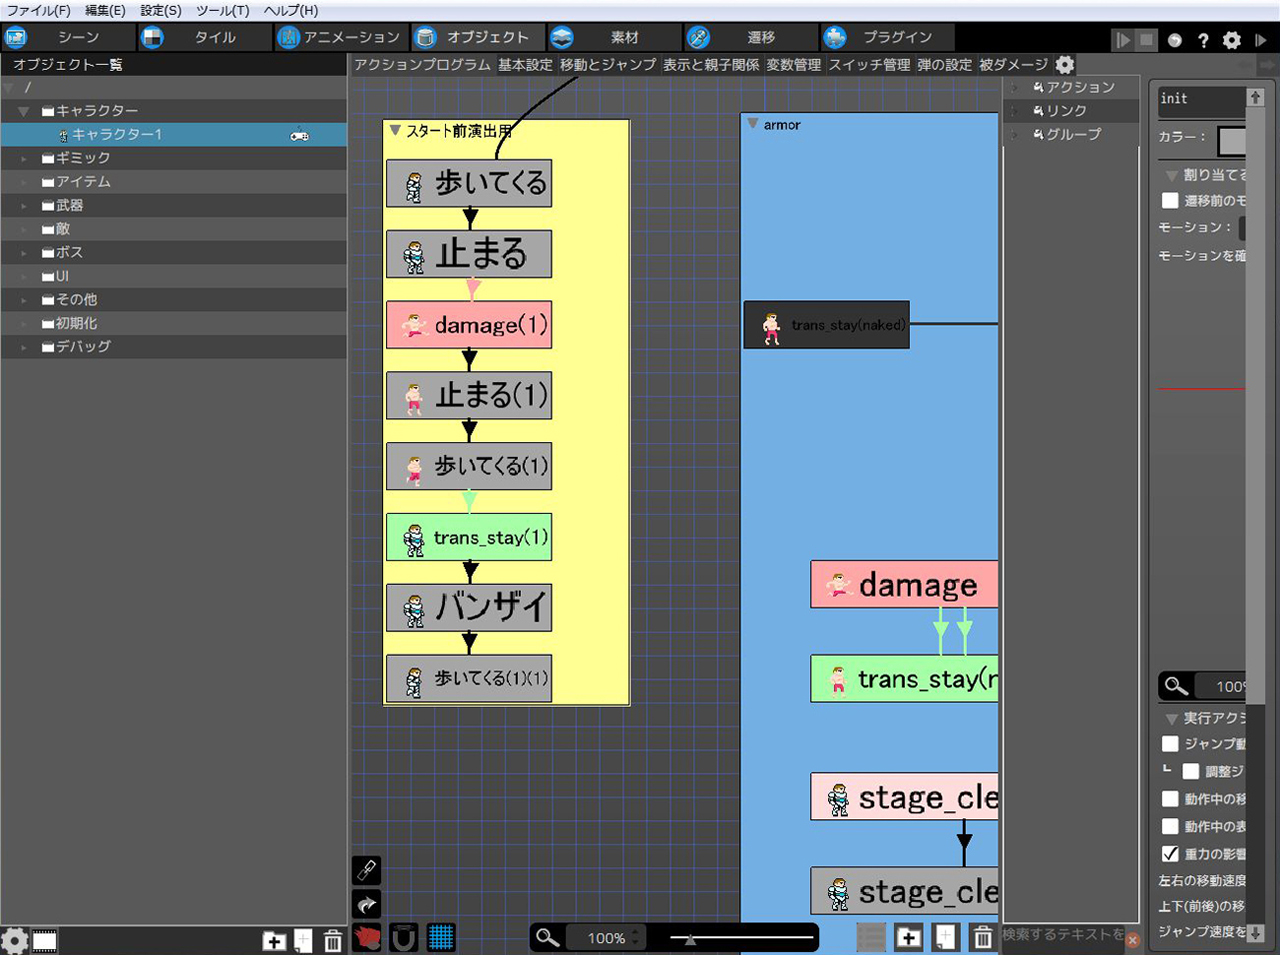Click film strip icon below object list
The width and height of the screenshot is (1280, 955).
[45, 940]
